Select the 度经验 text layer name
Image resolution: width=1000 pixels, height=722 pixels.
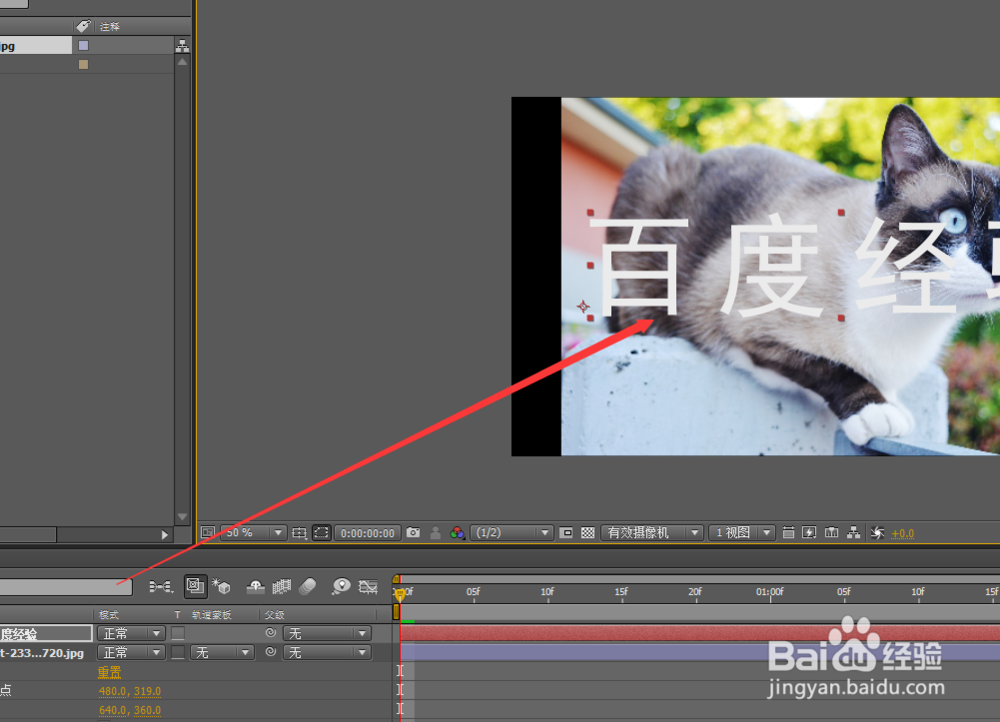19,635
